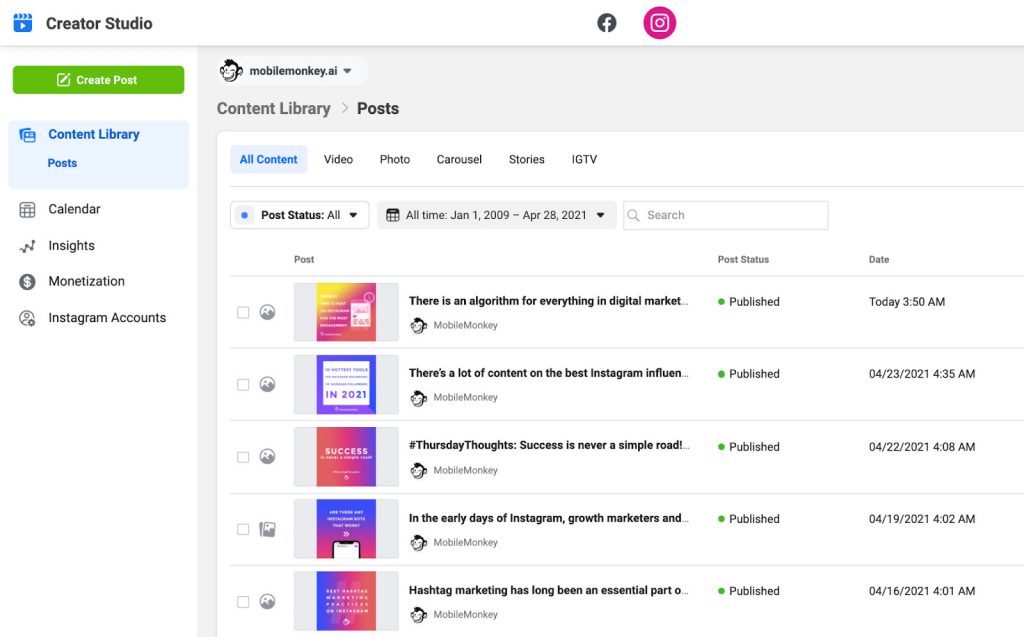Open the Hashtag marketing post thumbnail
Viewport: 1024px width, 637px height.
(x=346, y=601)
